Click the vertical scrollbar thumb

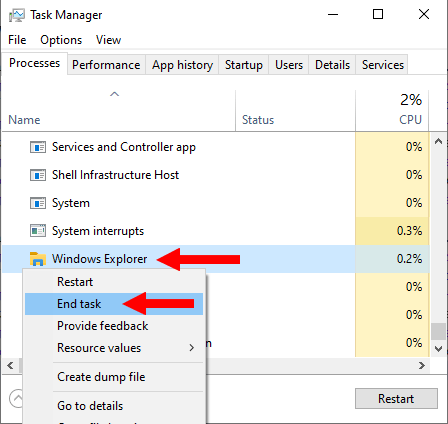point(438,332)
